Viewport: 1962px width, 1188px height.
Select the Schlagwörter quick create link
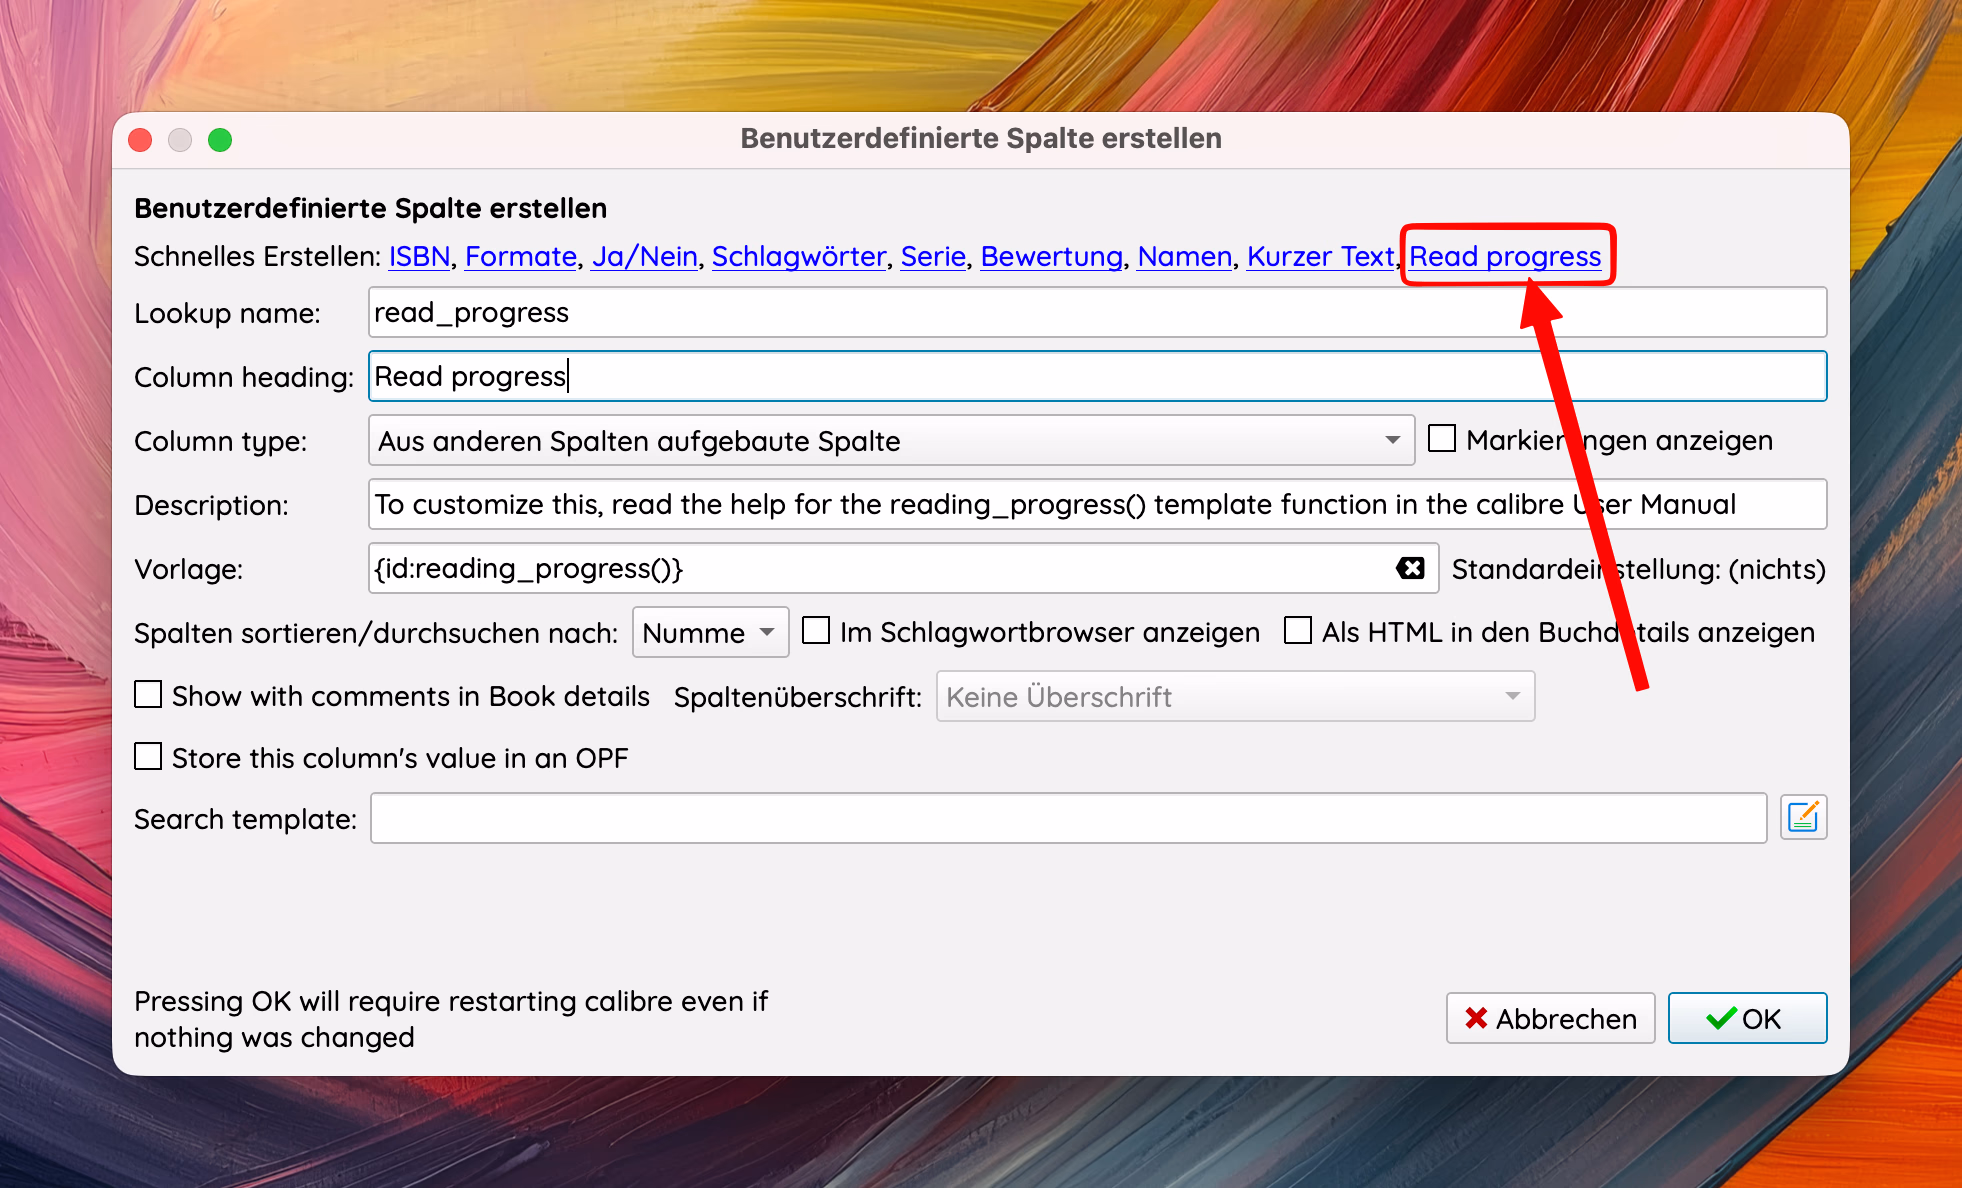coord(798,257)
